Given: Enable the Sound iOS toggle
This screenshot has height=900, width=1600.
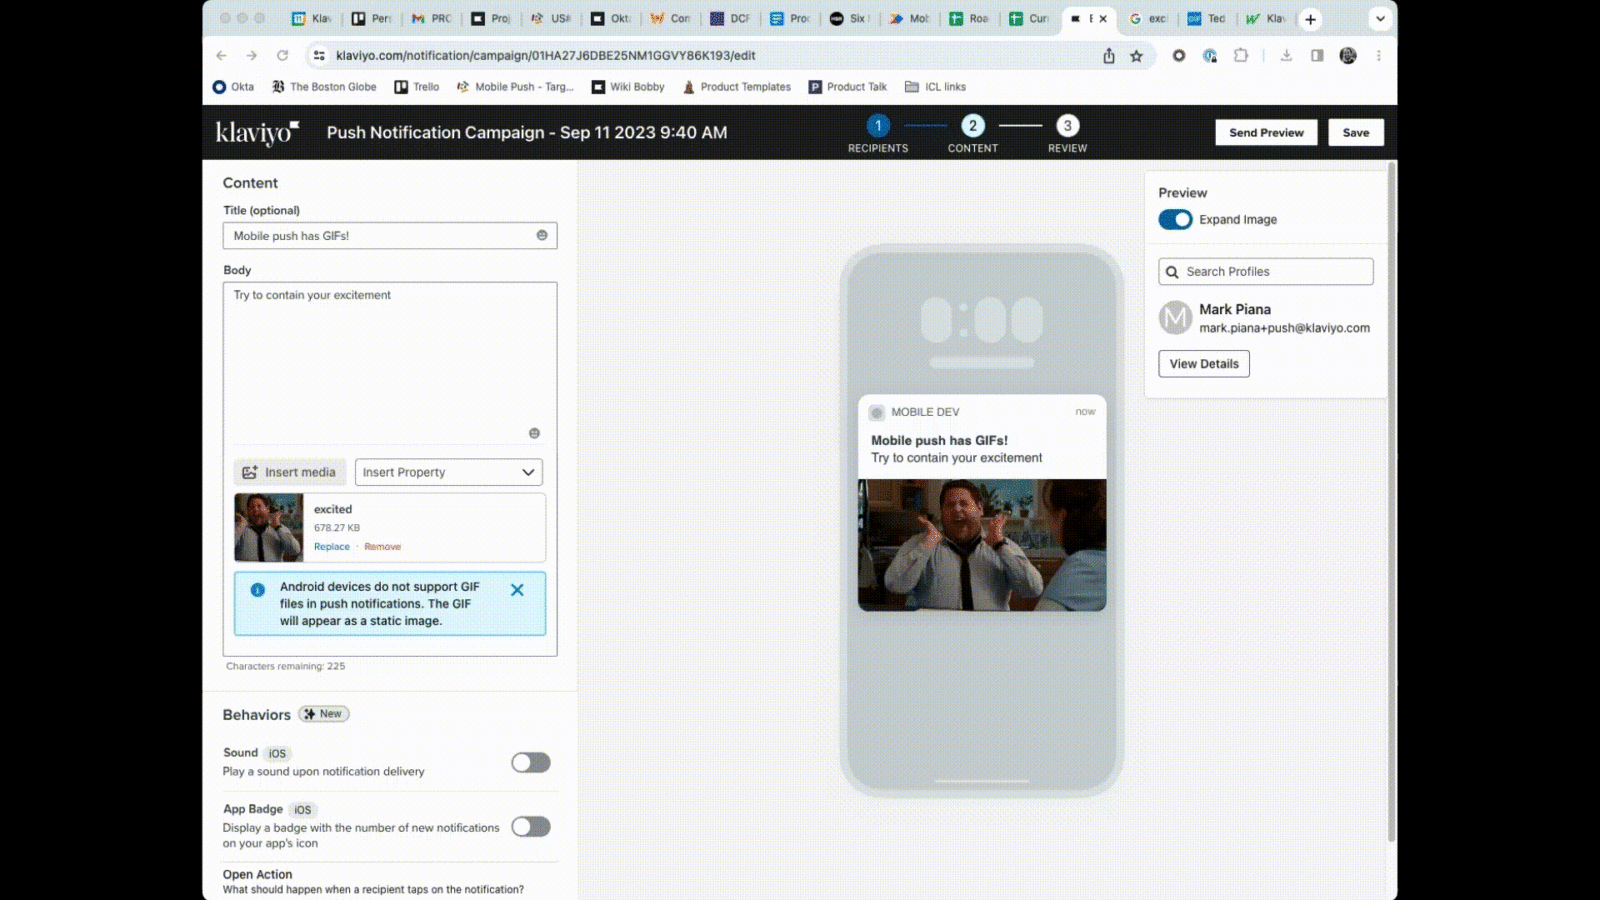Looking at the screenshot, I should pos(531,763).
